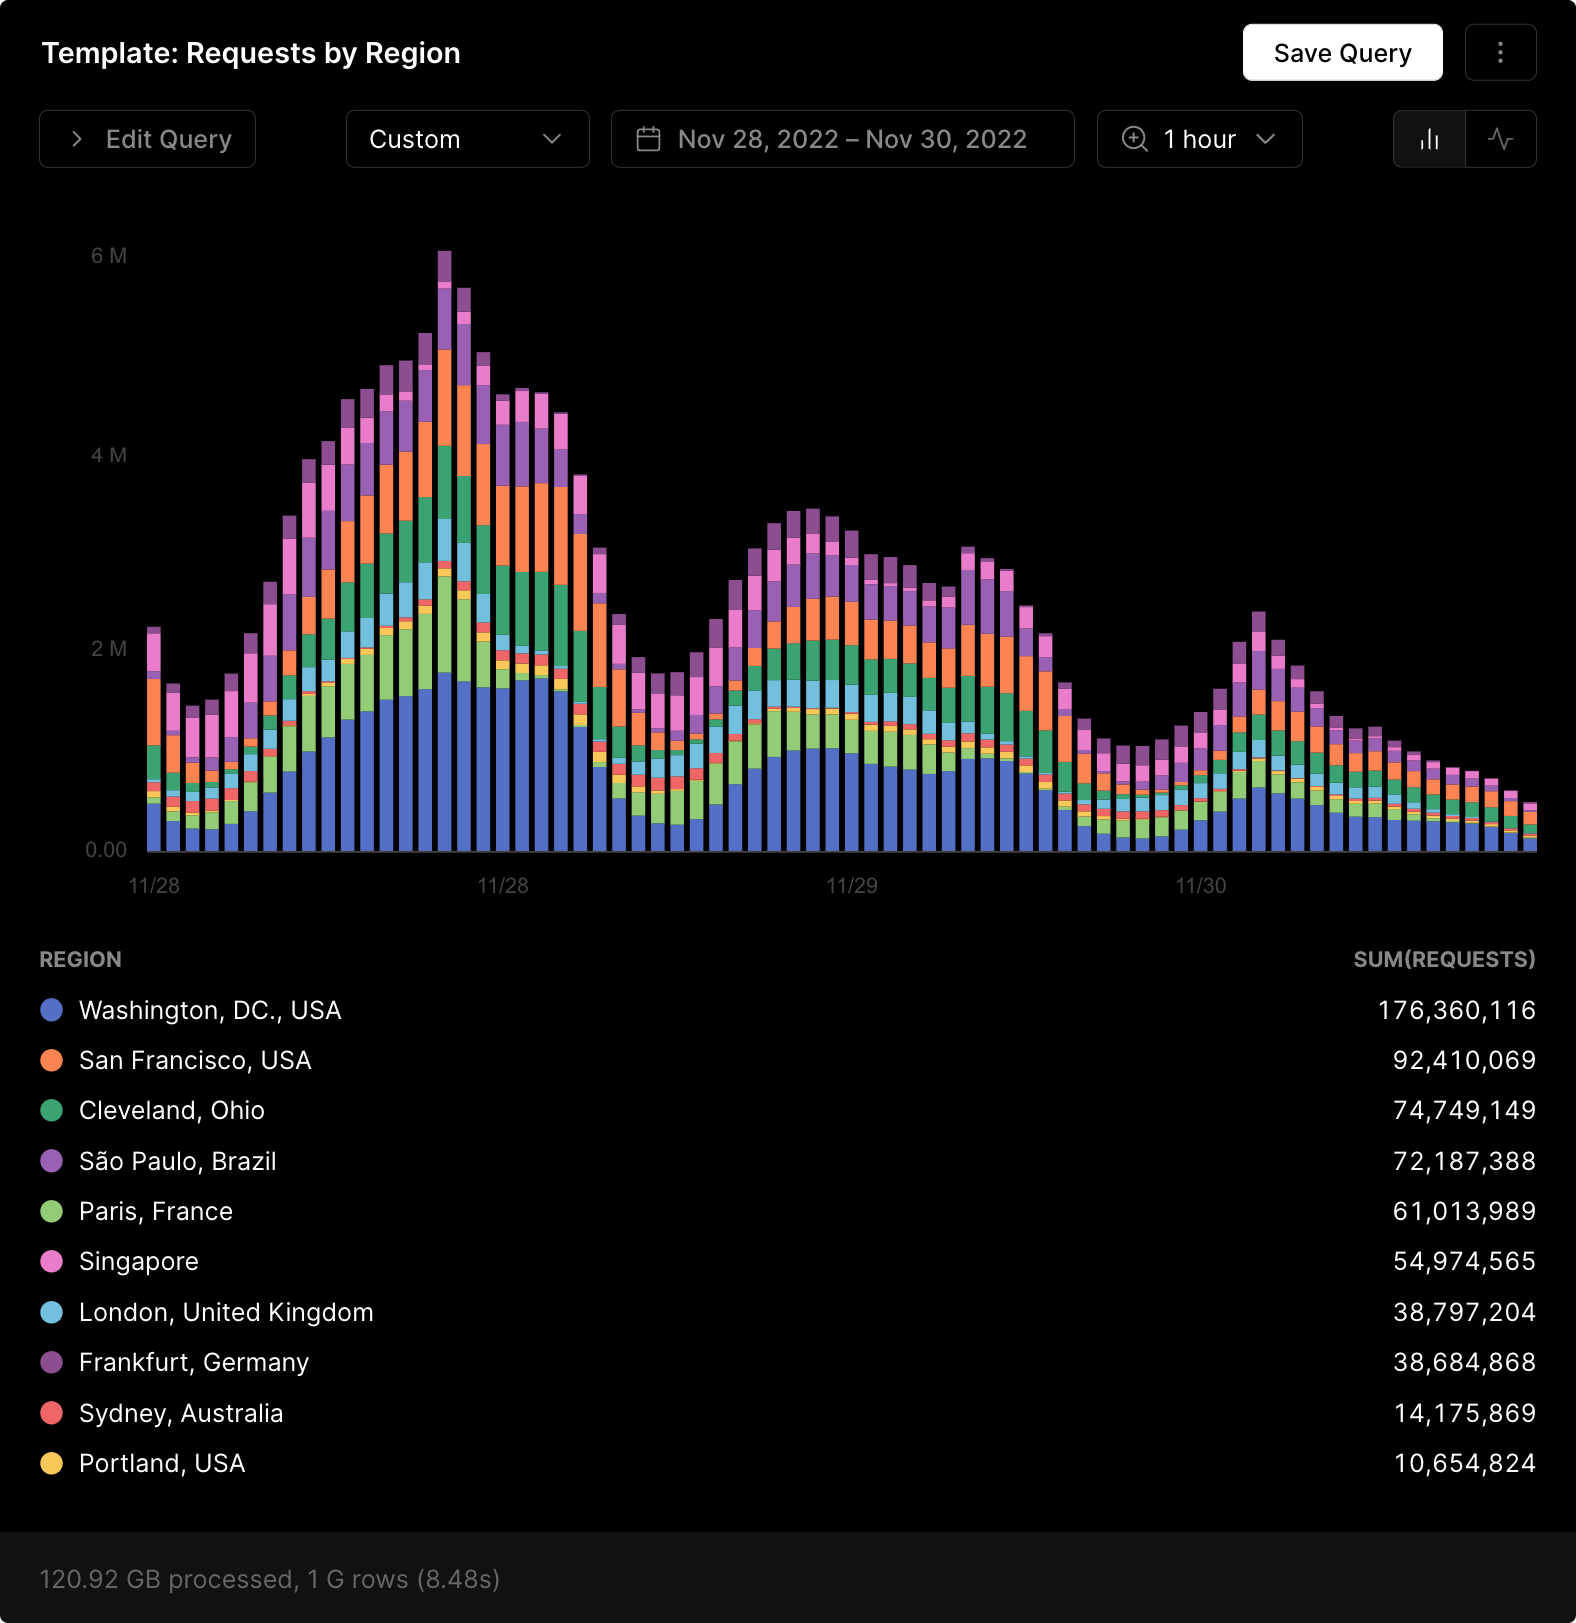
Task: Click the 11/29 x-axis label
Action: tap(852, 886)
